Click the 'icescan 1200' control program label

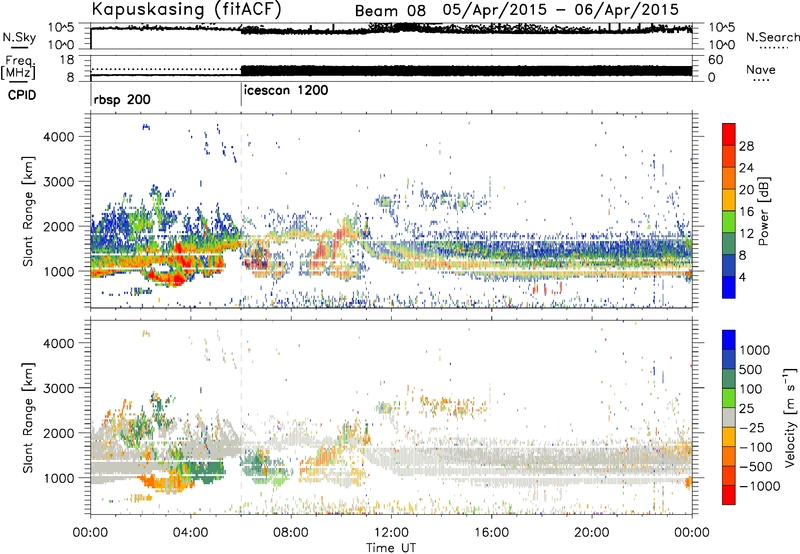286,91
